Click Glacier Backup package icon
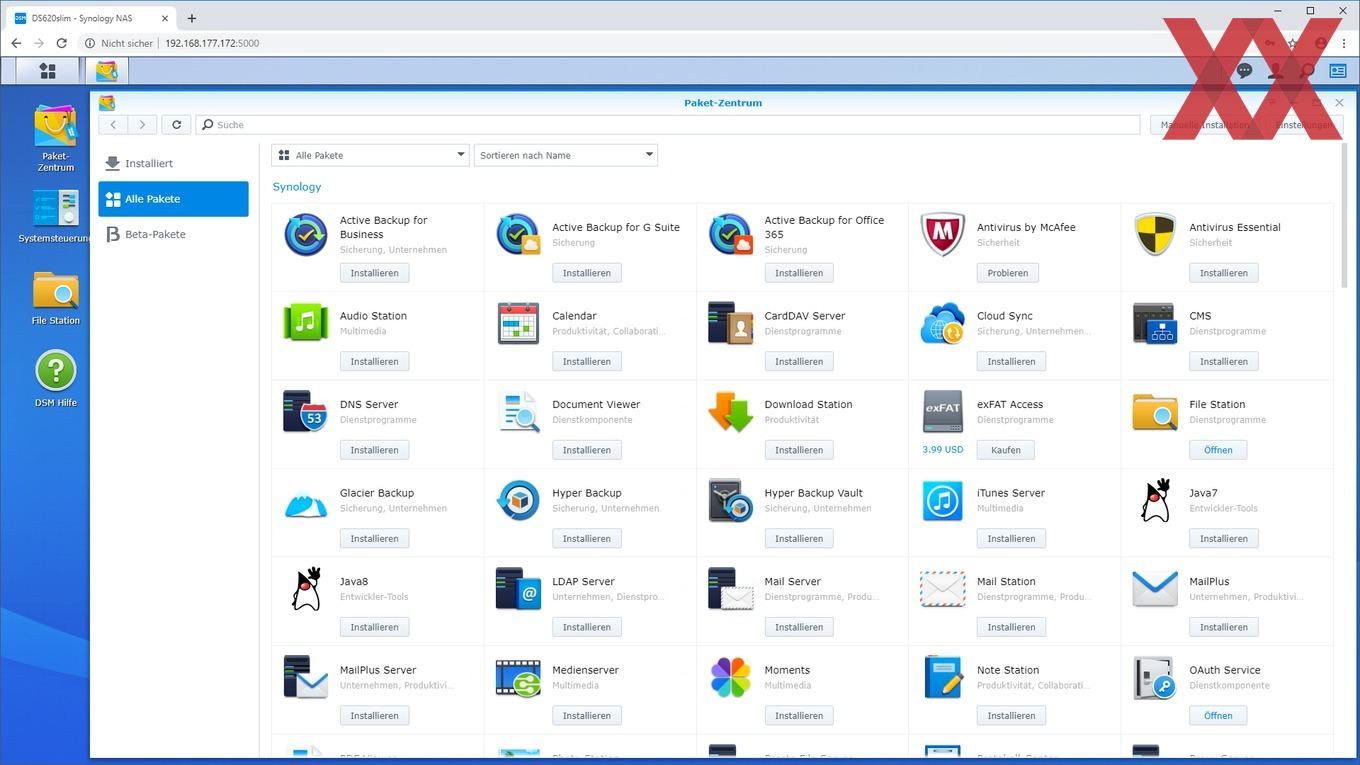 [305, 502]
